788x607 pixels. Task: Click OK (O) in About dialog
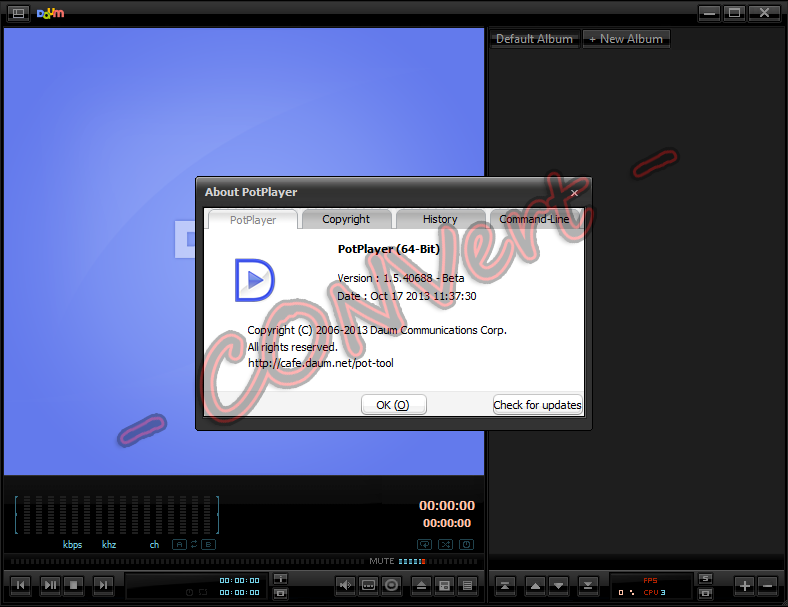393,404
